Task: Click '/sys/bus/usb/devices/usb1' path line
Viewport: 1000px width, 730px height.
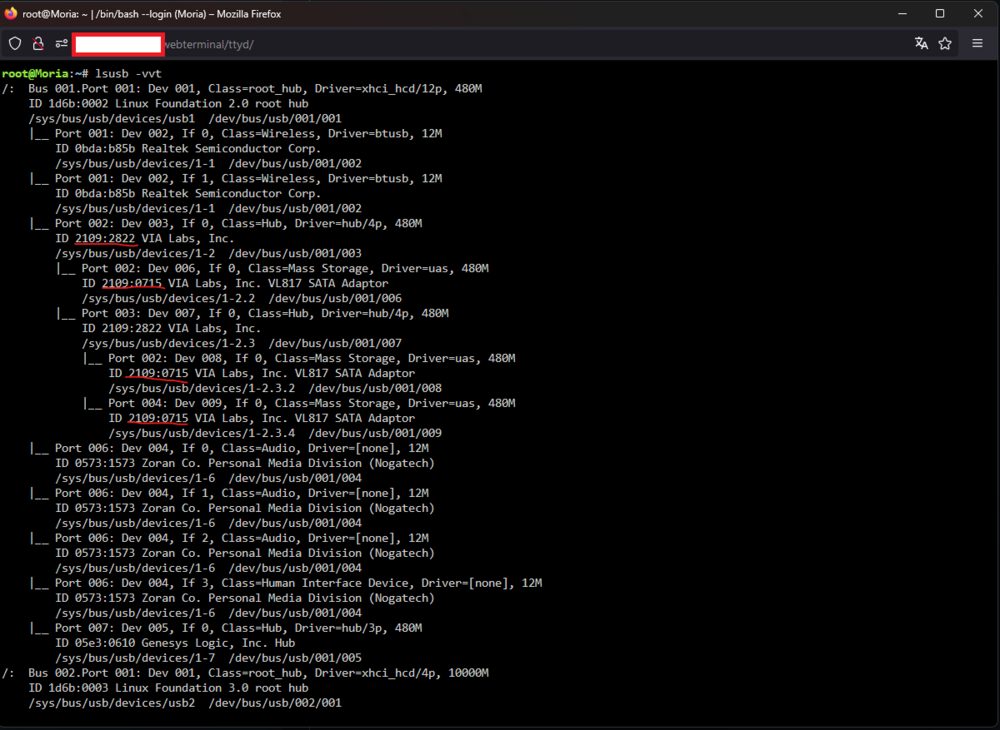Action: tap(185, 119)
